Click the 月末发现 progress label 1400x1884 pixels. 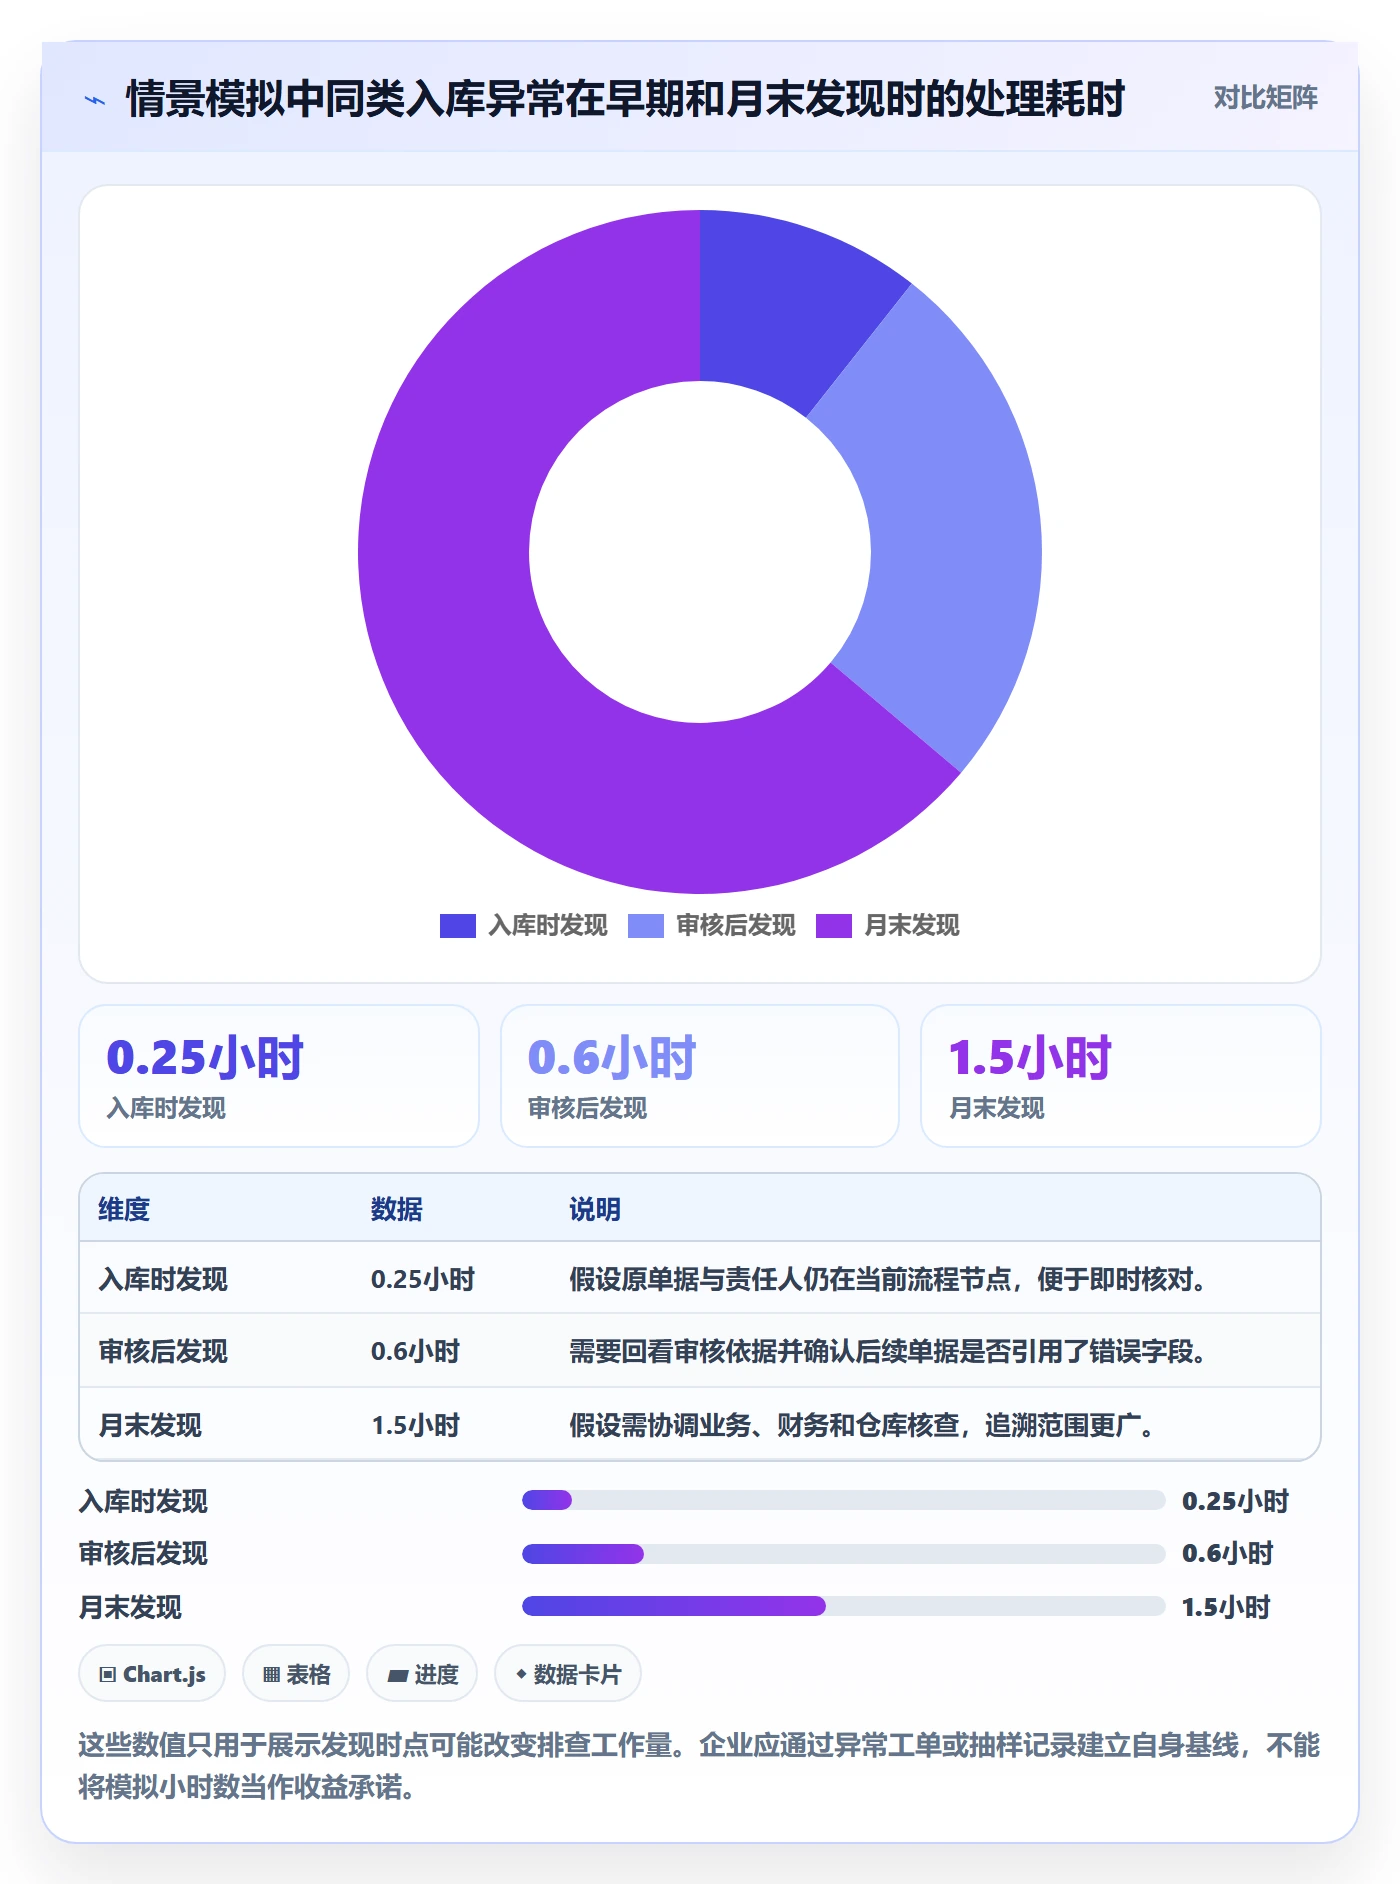pos(130,1607)
